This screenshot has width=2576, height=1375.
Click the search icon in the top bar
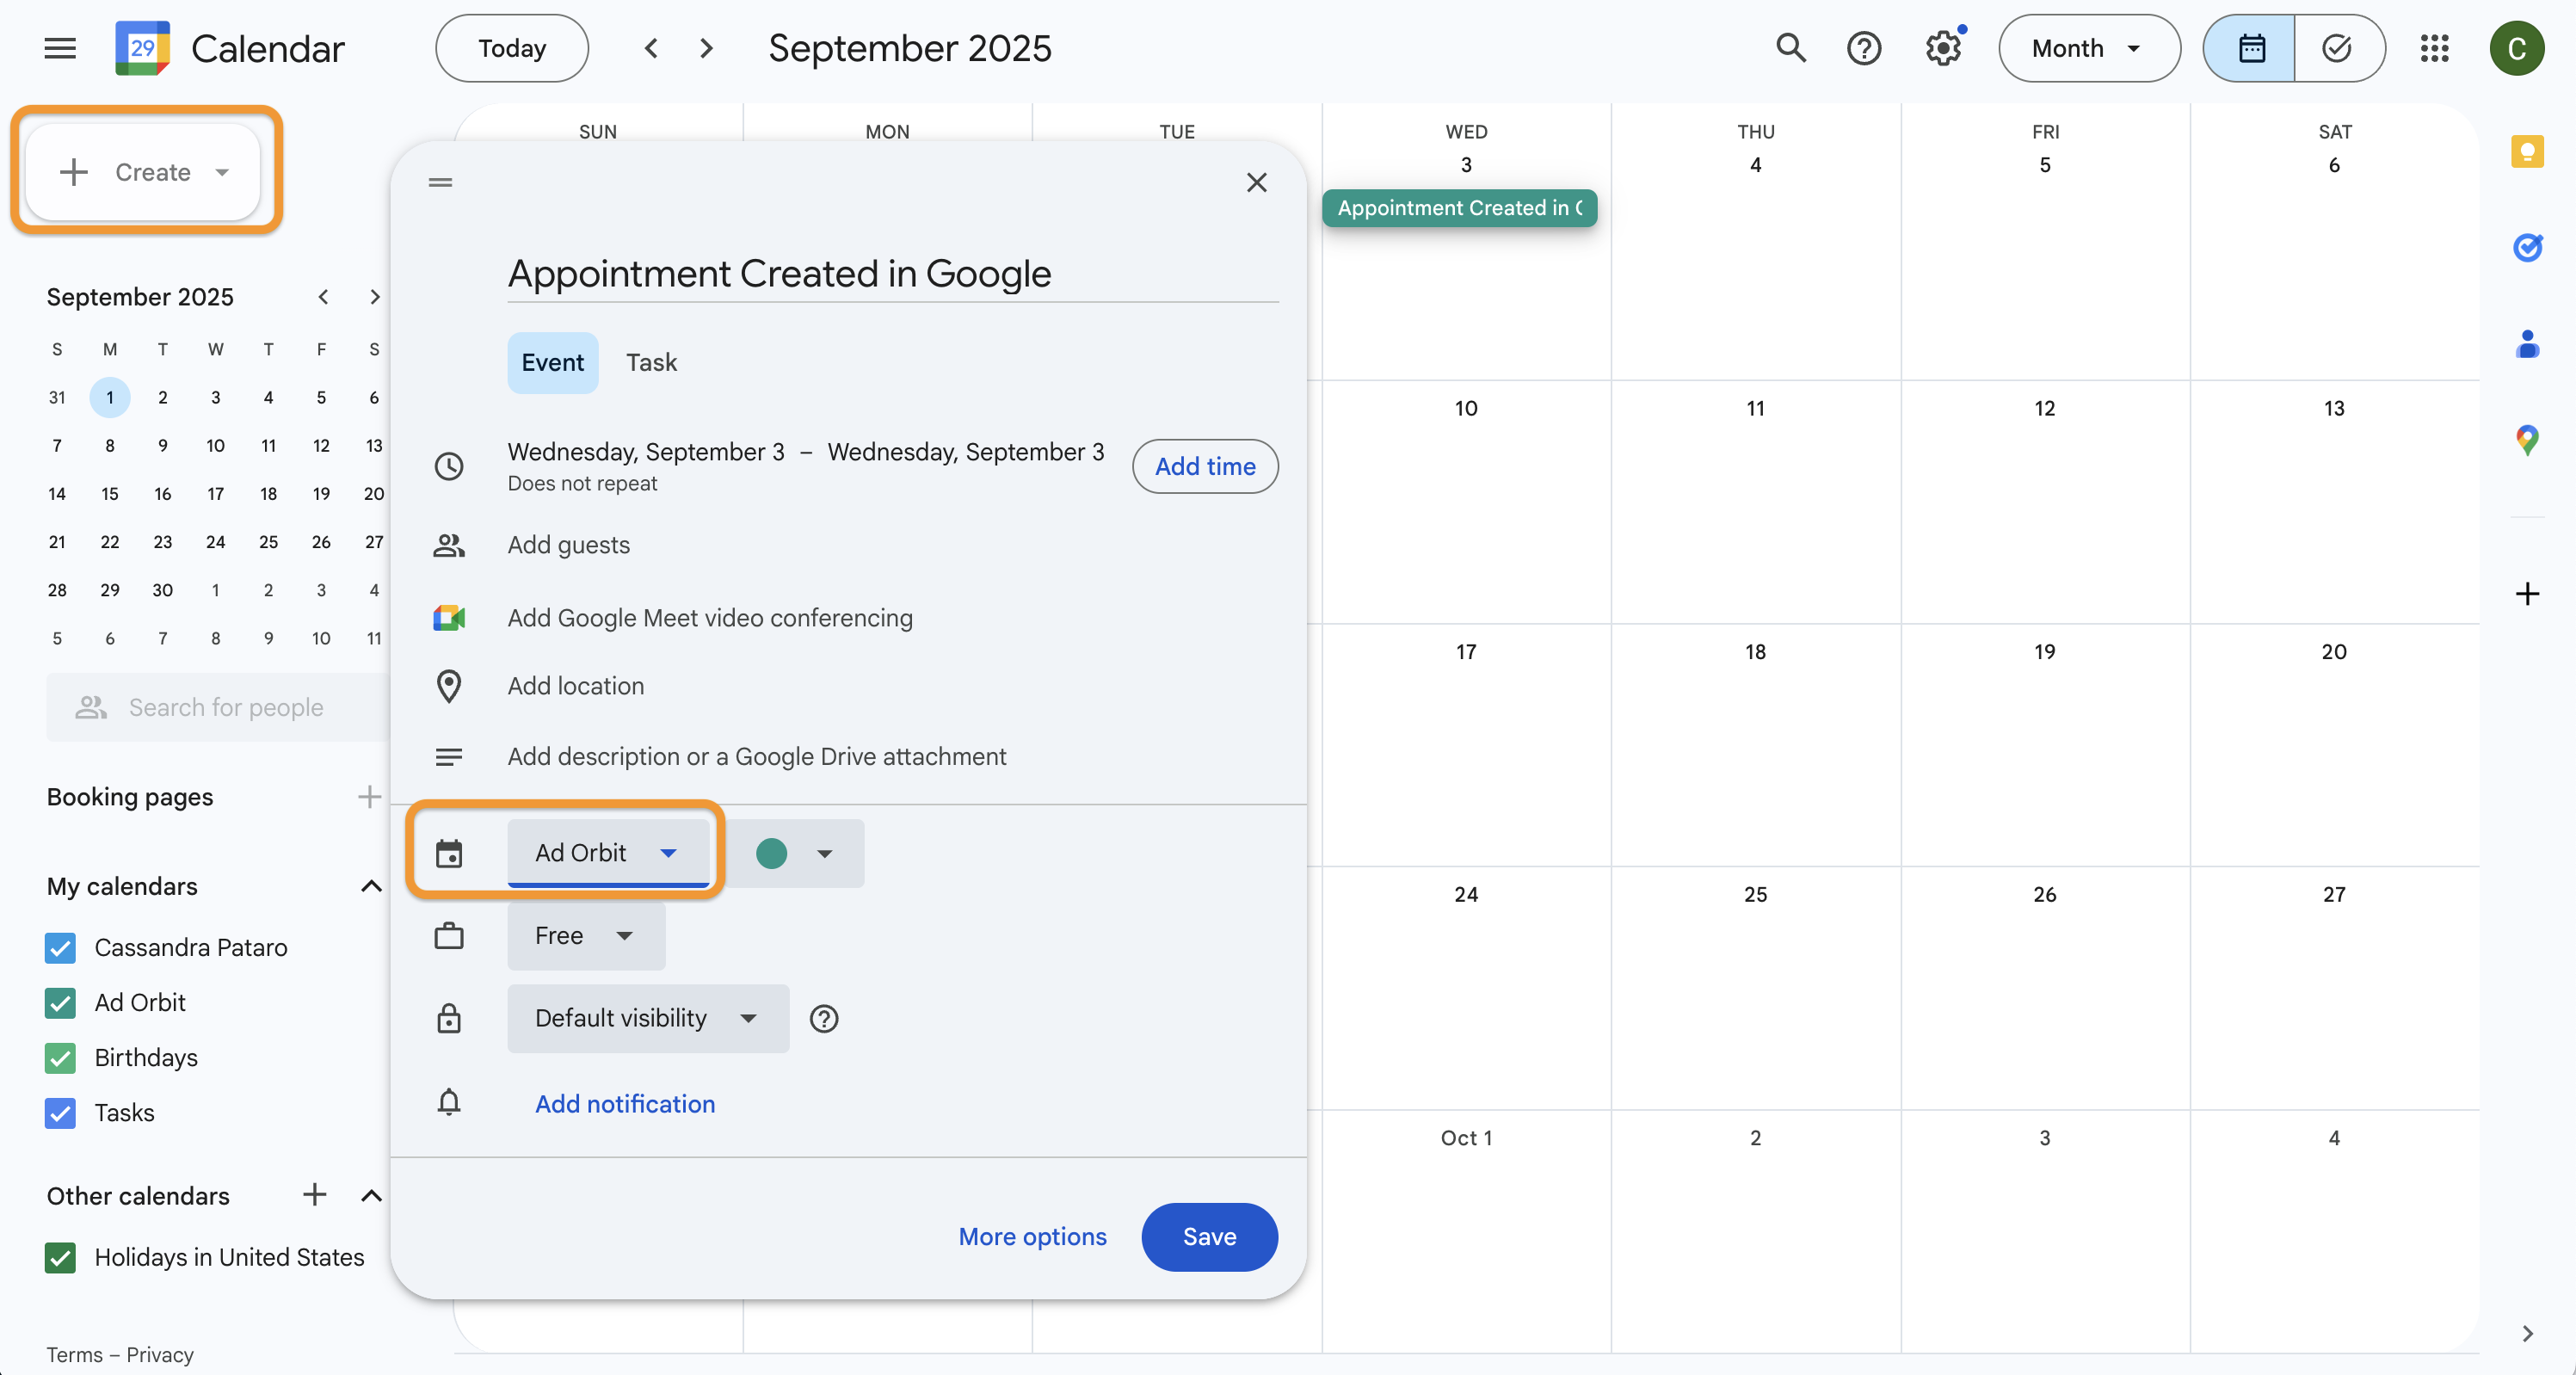pyautogui.click(x=1790, y=48)
